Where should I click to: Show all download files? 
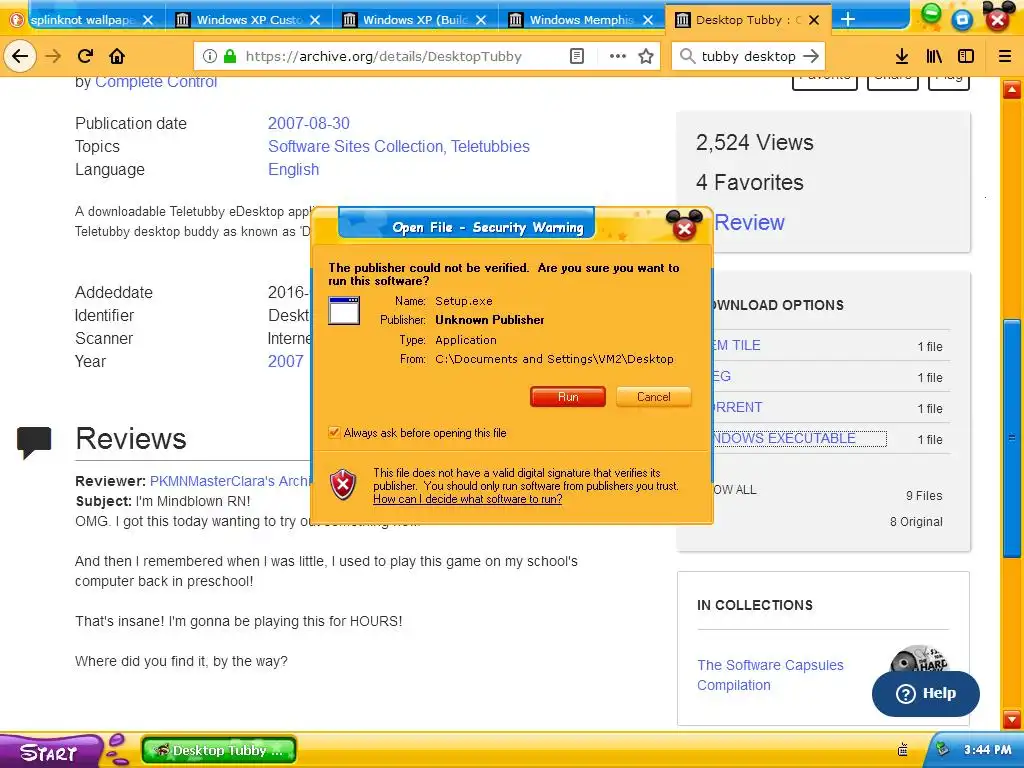[x=735, y=490]
